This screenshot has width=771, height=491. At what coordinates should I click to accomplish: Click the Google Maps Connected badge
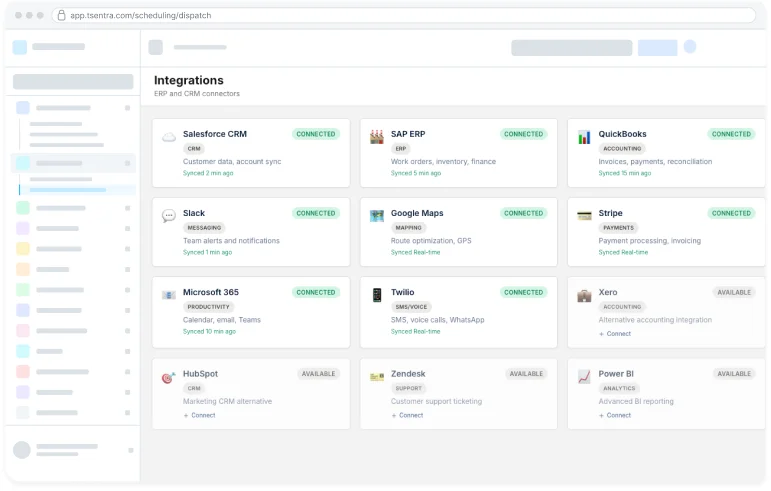click(x=524, y=213)
